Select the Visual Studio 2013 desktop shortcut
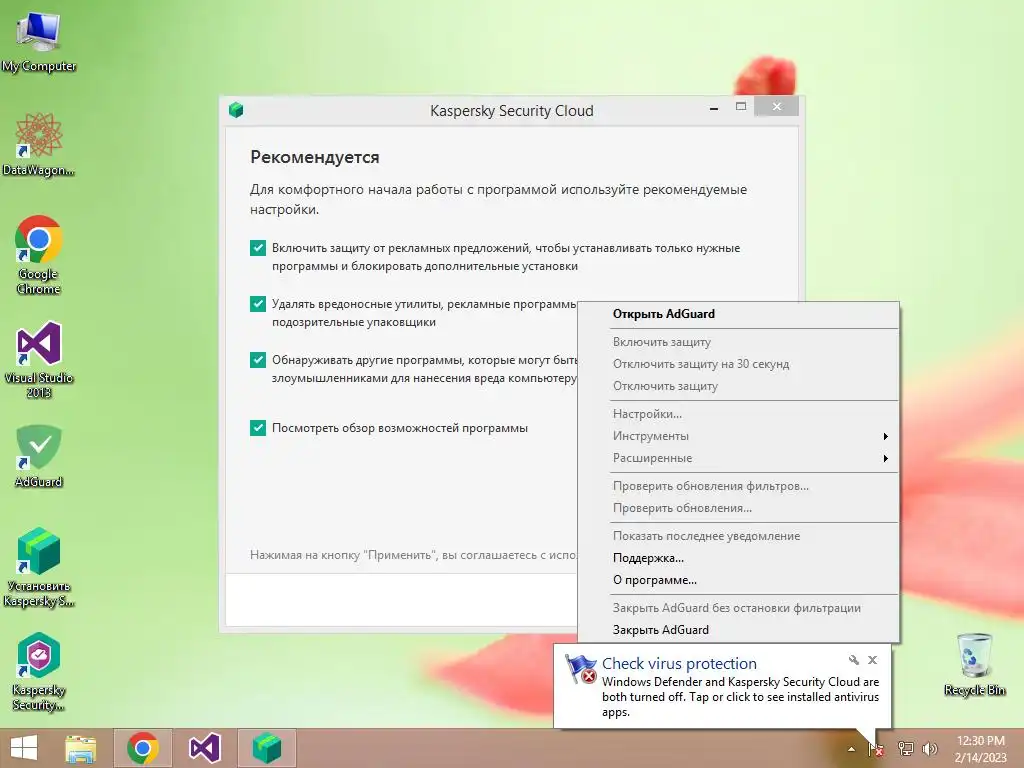Viewport: 1024px width, 768px height. pos(39,359)
